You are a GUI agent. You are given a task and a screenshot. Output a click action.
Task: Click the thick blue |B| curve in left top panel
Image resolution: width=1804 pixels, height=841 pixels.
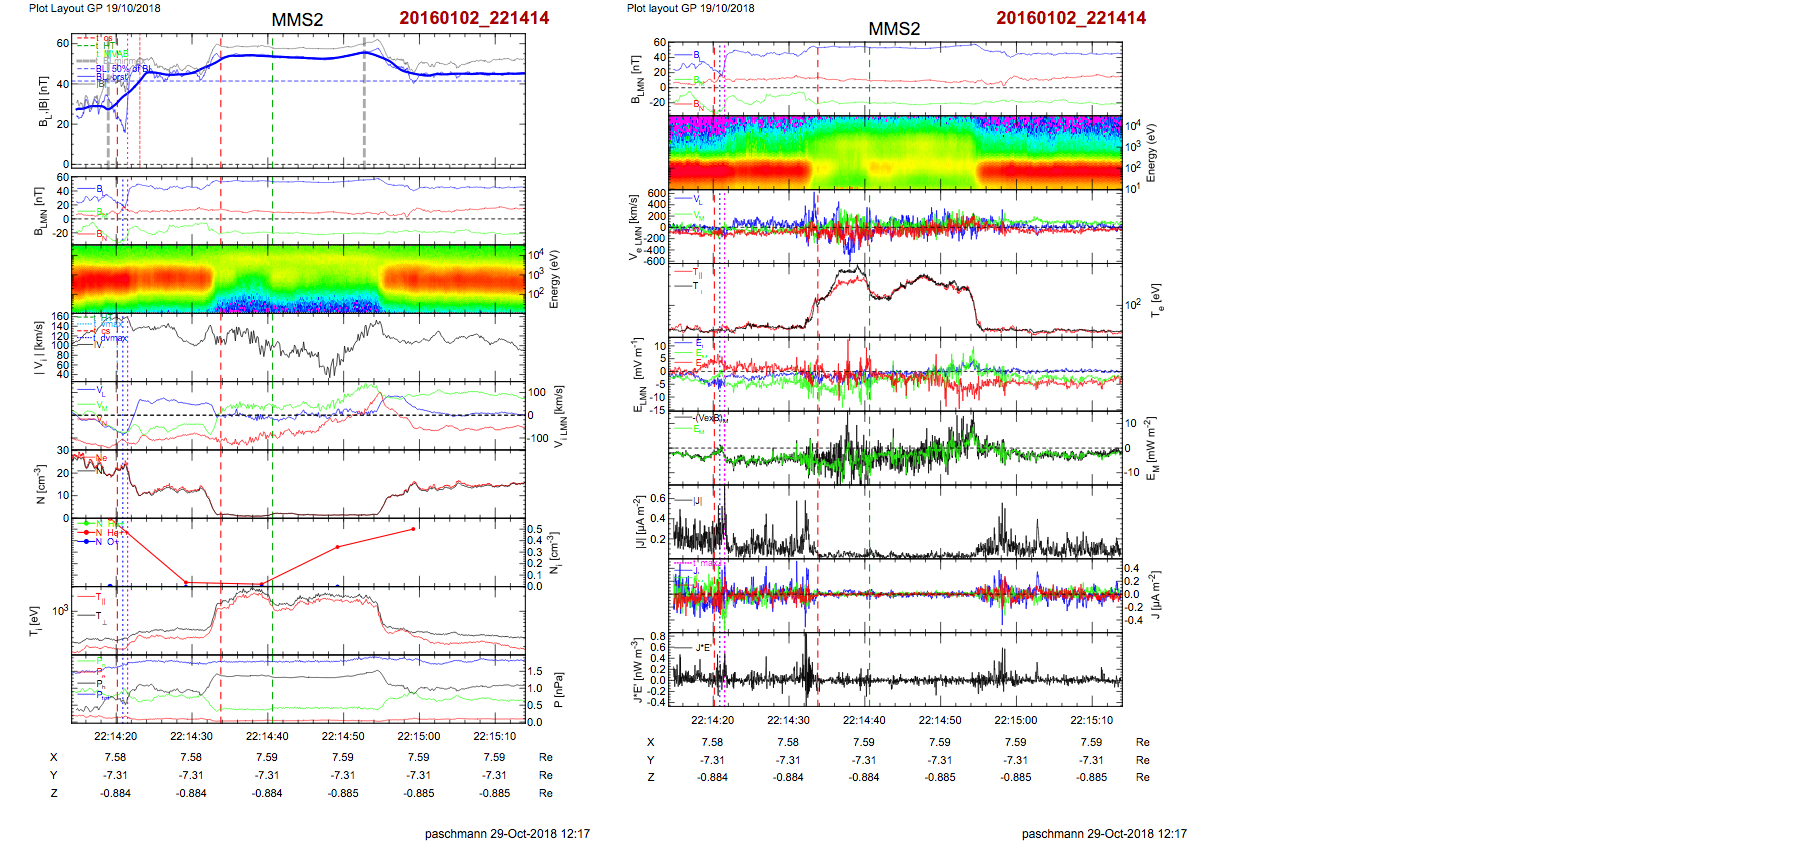(300, 56)
